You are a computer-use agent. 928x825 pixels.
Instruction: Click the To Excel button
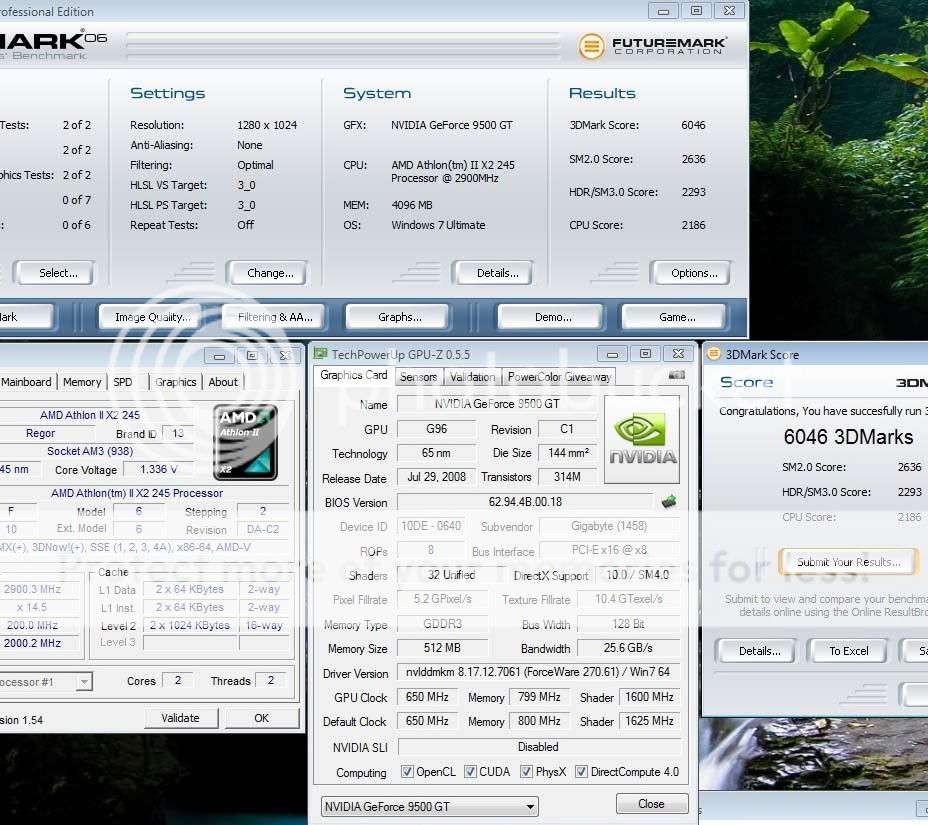[848, 651]
